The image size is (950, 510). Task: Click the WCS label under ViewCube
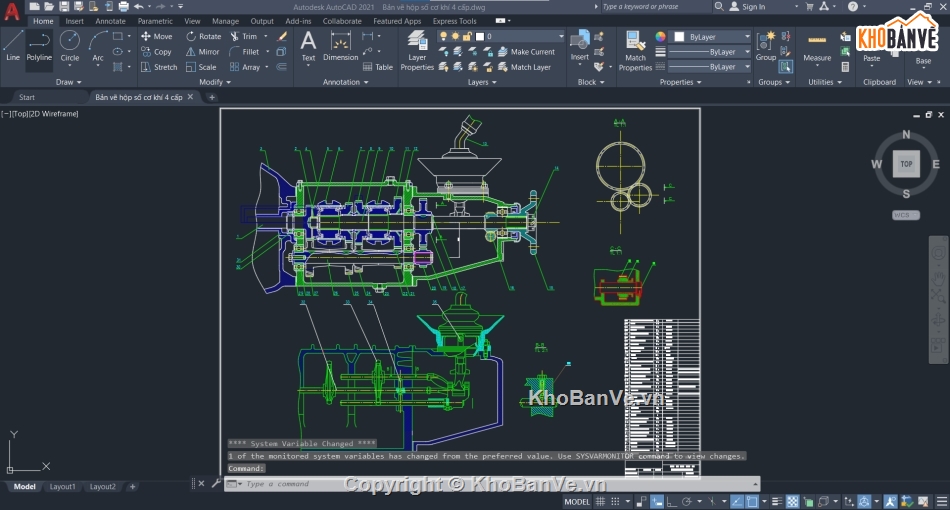[906, 215]
